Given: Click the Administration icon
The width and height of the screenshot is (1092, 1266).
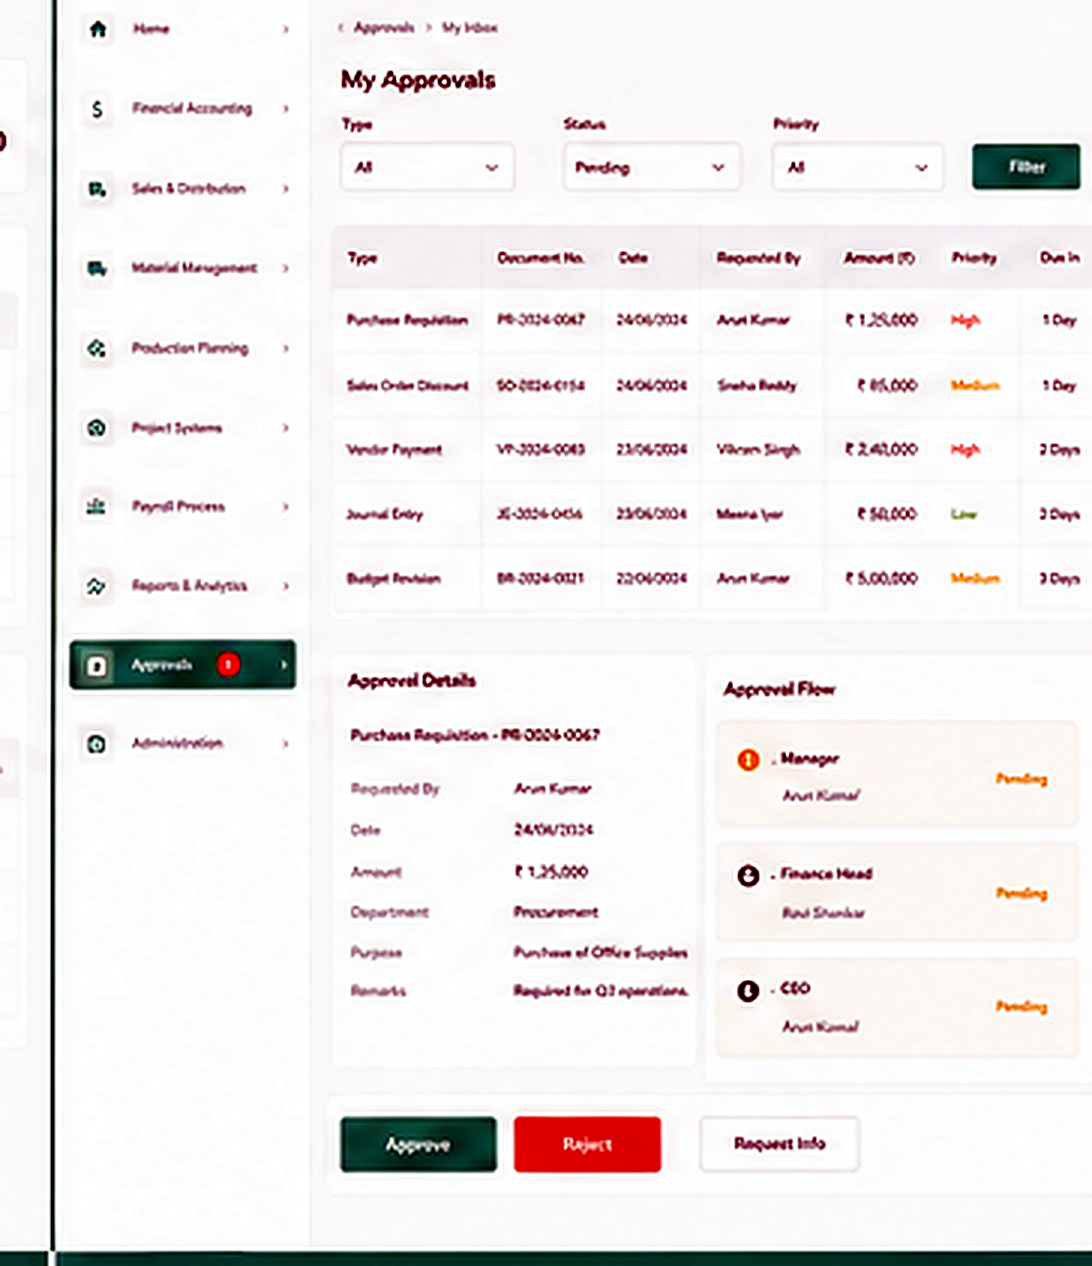Looking at the screenshot, I should pos(97,744).
